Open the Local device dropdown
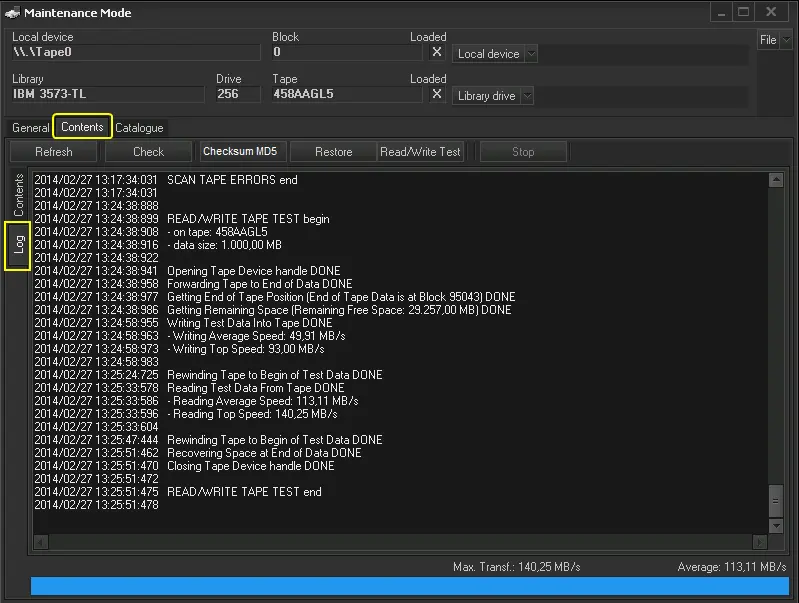 (x=495, y=54)
